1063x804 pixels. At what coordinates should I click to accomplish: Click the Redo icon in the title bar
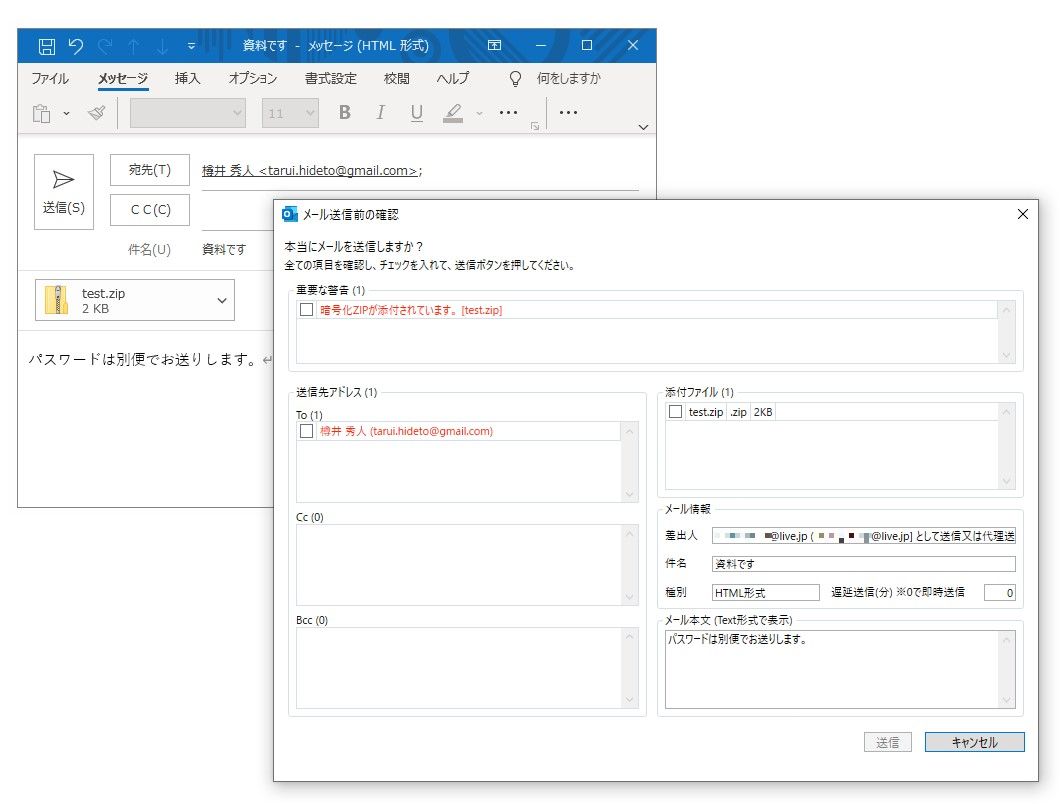[x=105, y=46]
